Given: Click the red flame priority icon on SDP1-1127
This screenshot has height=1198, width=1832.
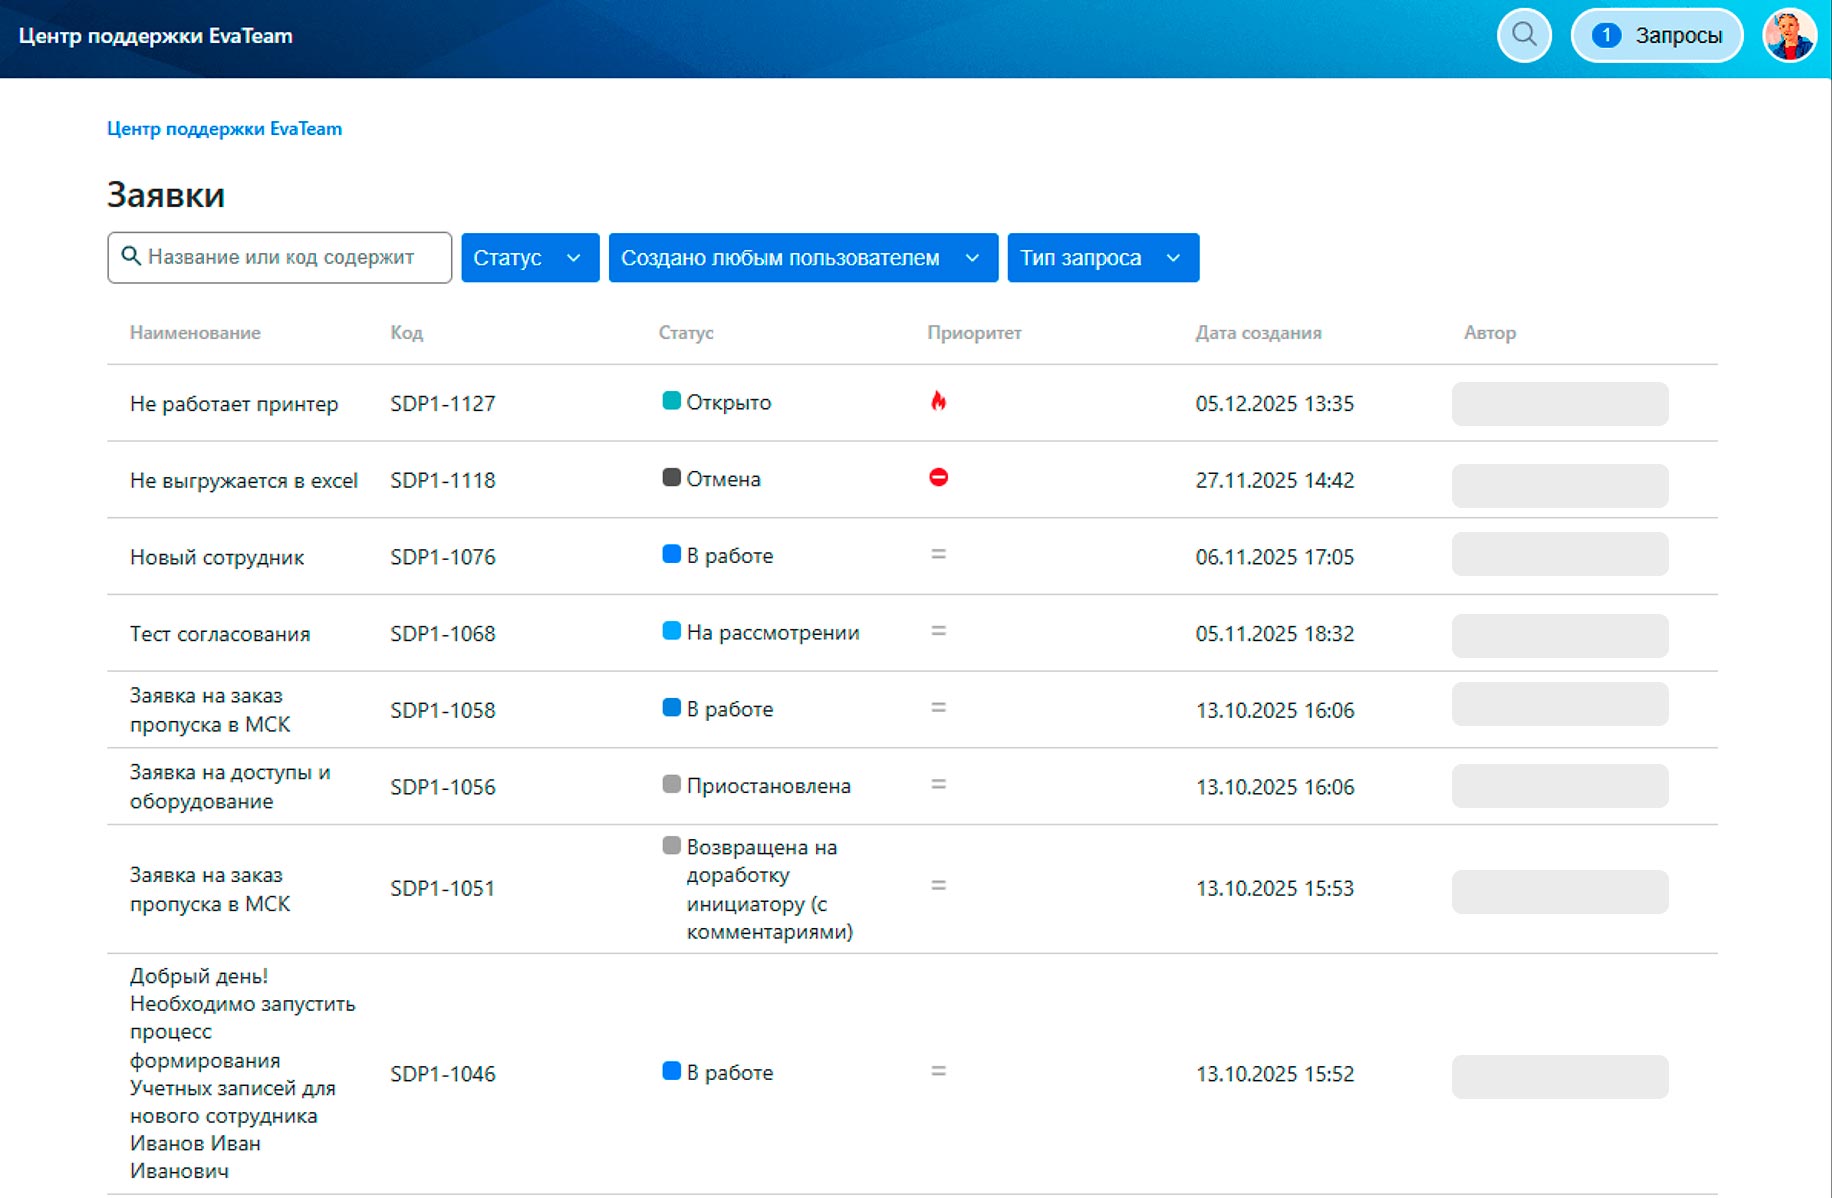Looking at the screenshot, I should pyautogui.click(x=938, y=402).
